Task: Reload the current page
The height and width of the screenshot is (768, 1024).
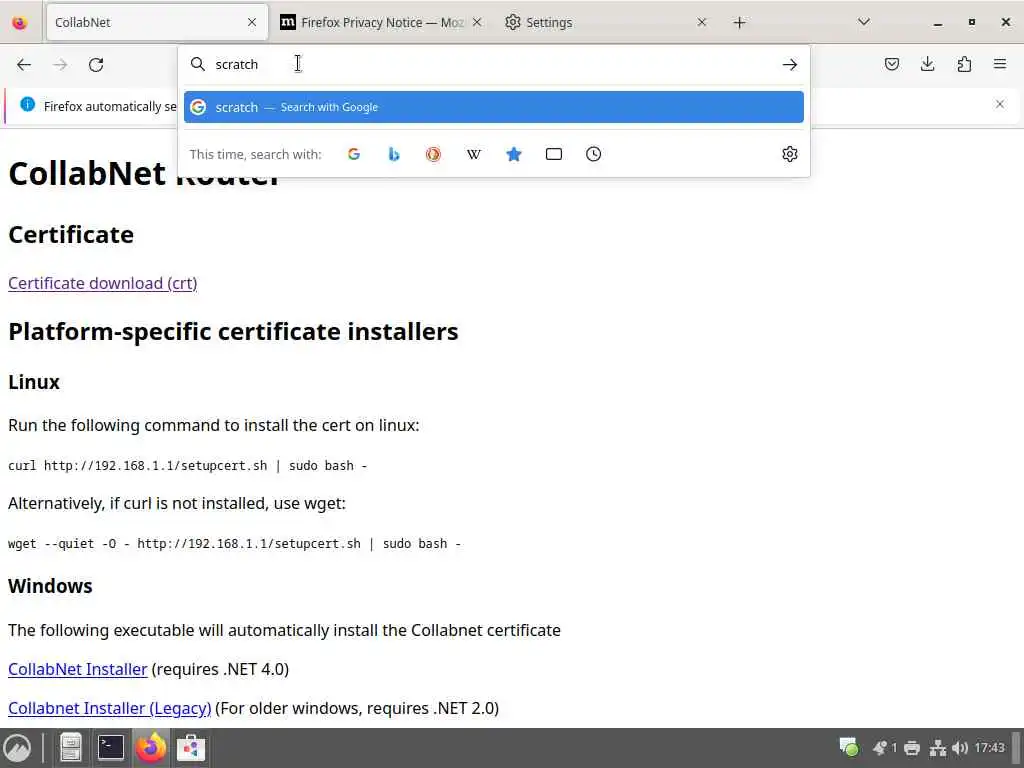Action: pyautogui.click(x=96, y=65)
